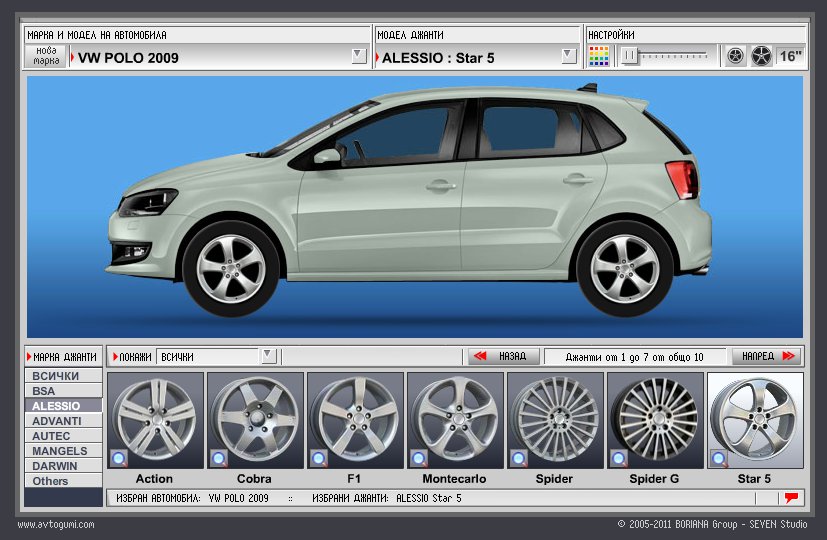Click magnifier icon on Cobra wheel
The width and height of the screenshot is (827, 540).
(219, 458)
